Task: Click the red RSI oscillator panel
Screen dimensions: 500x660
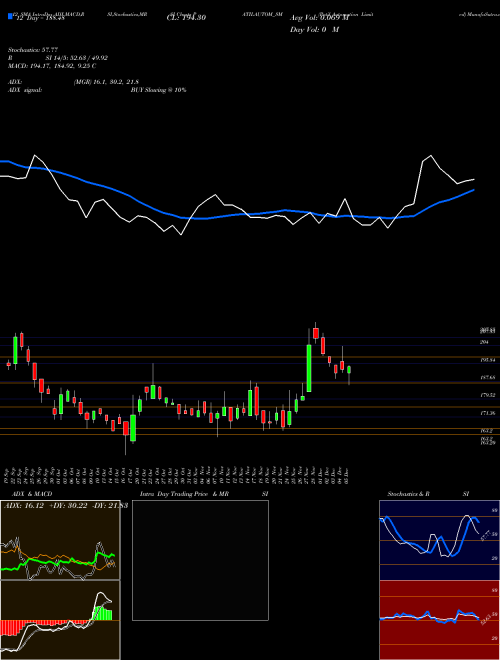Action: (439, 620)
